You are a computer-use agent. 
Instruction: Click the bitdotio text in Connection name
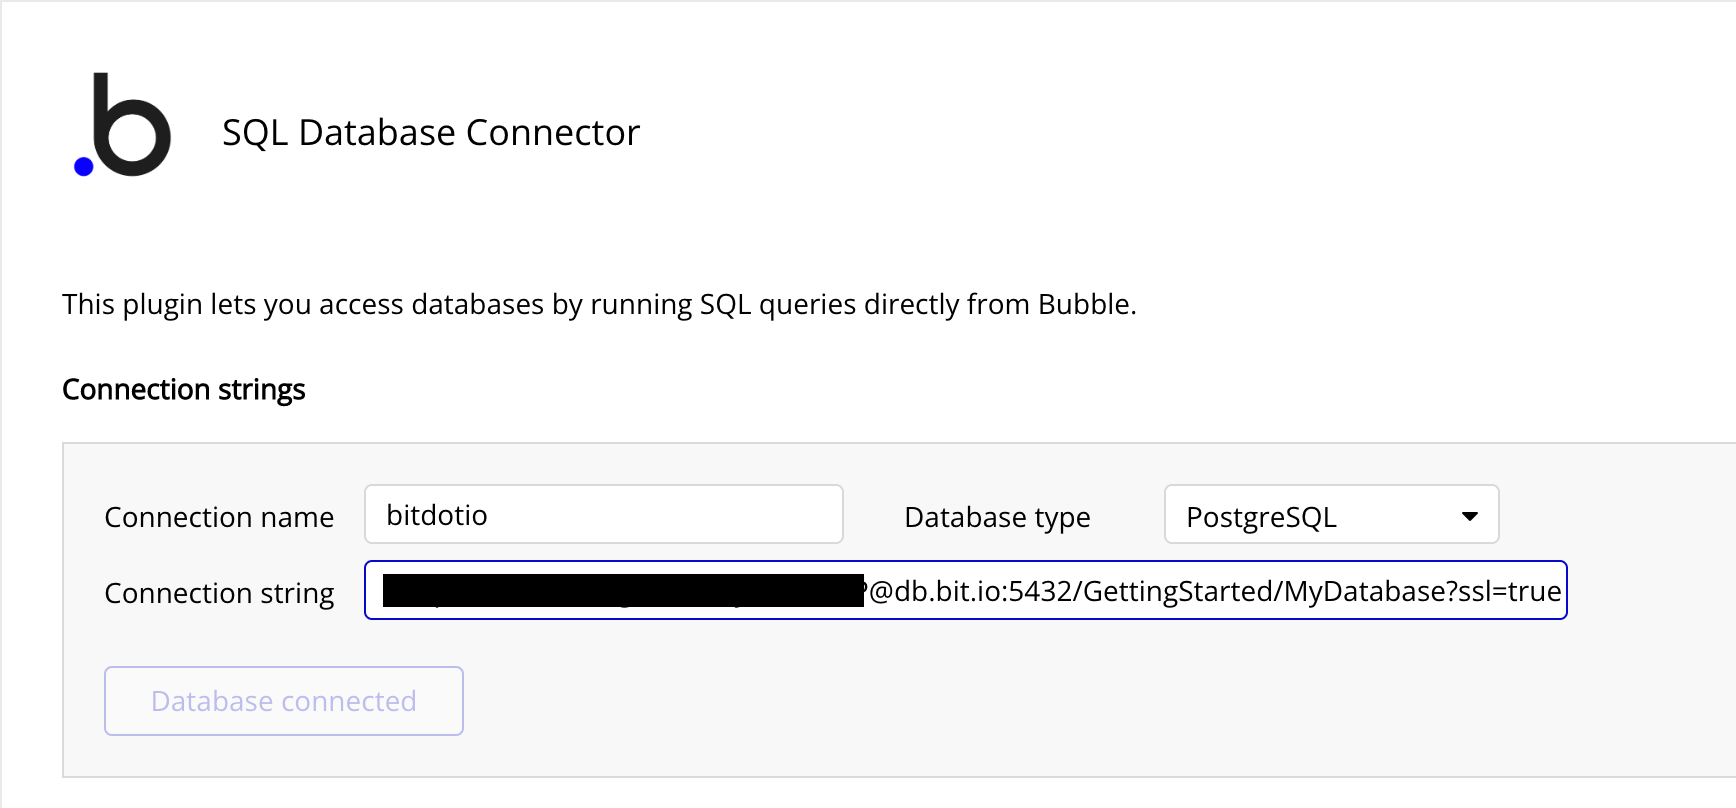[437, 515]
